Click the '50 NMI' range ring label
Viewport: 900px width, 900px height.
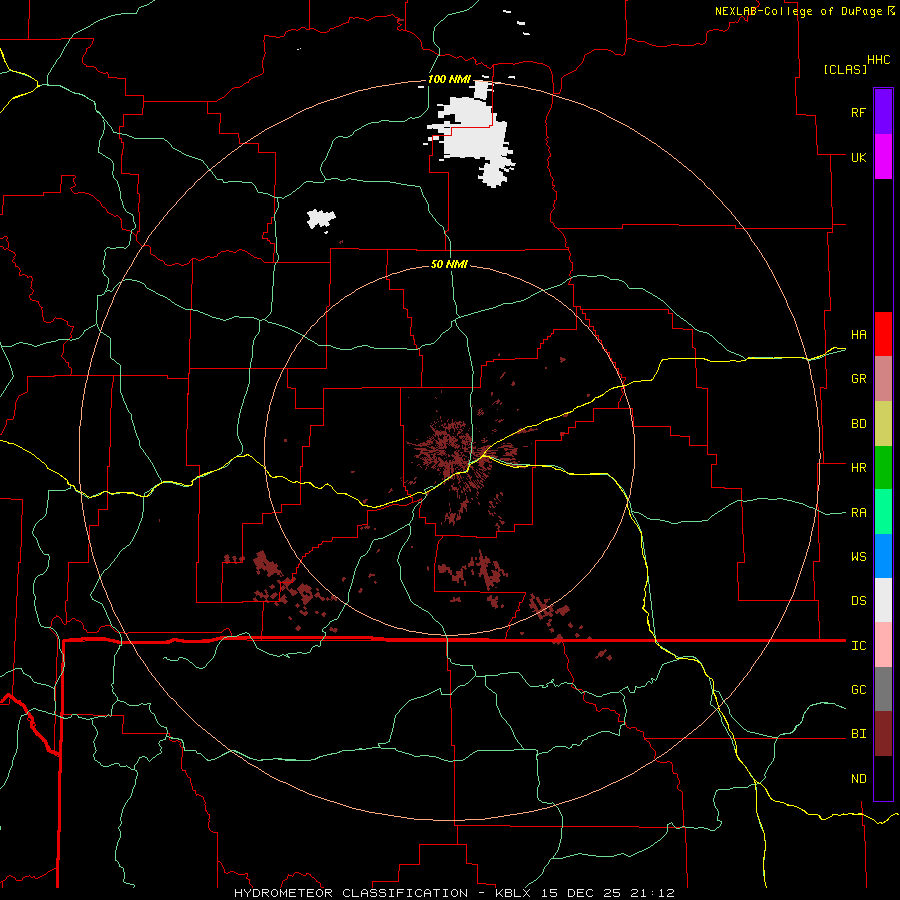449,264
